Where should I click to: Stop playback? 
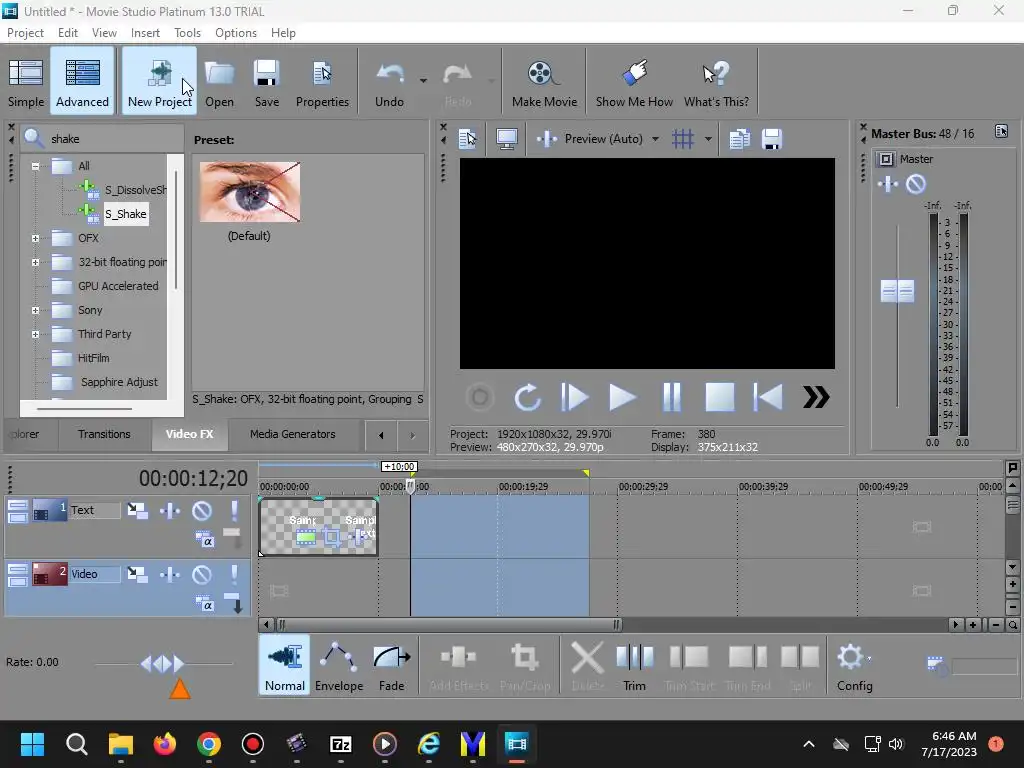pos(720,397)
